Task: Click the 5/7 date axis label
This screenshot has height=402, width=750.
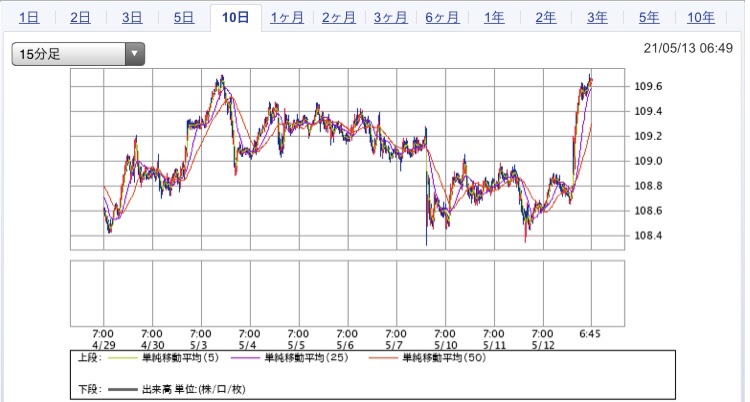Action: 396,345
